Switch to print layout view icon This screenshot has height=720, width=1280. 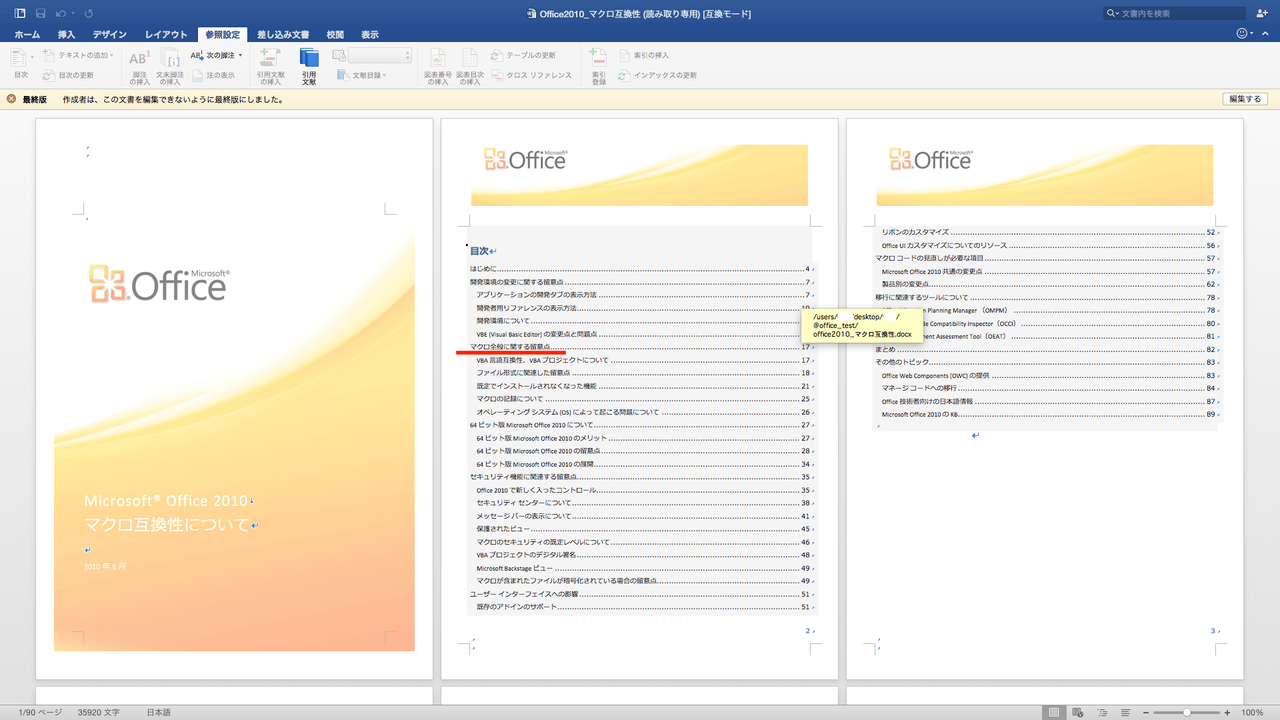pos(1053,712)
